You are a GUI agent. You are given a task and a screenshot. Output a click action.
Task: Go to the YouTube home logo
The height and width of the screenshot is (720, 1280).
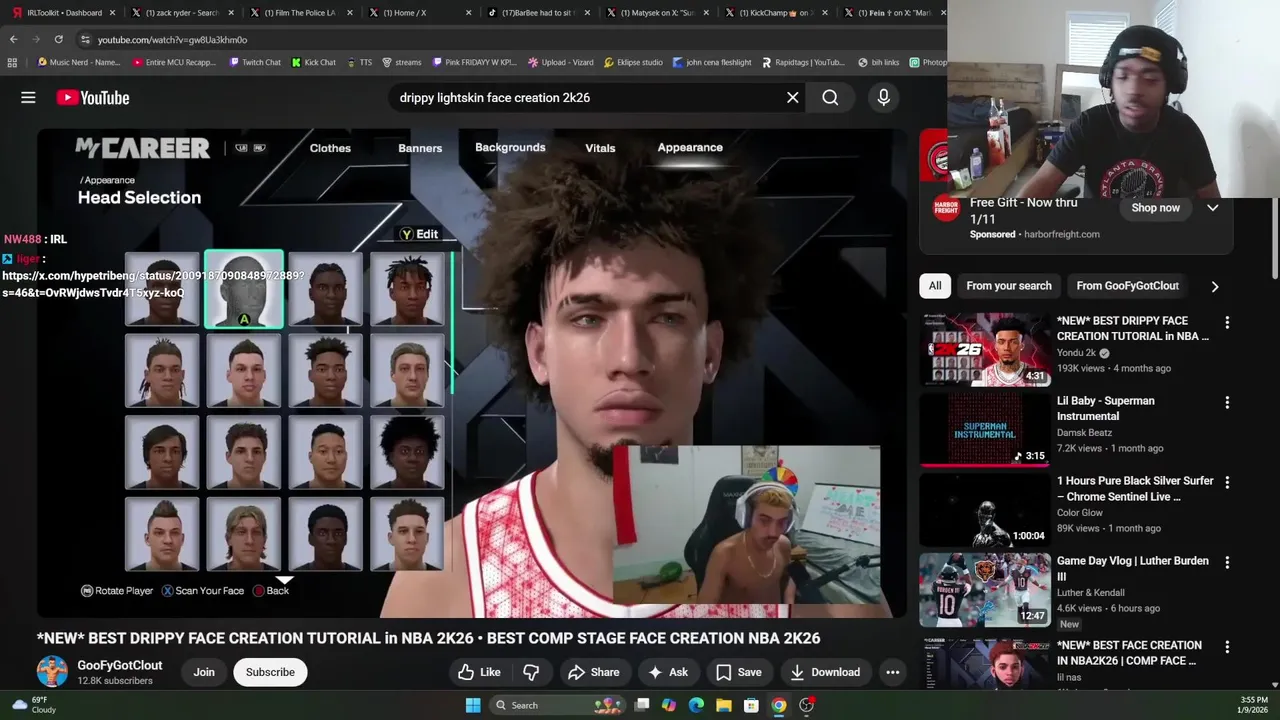(x=93, y=97)
